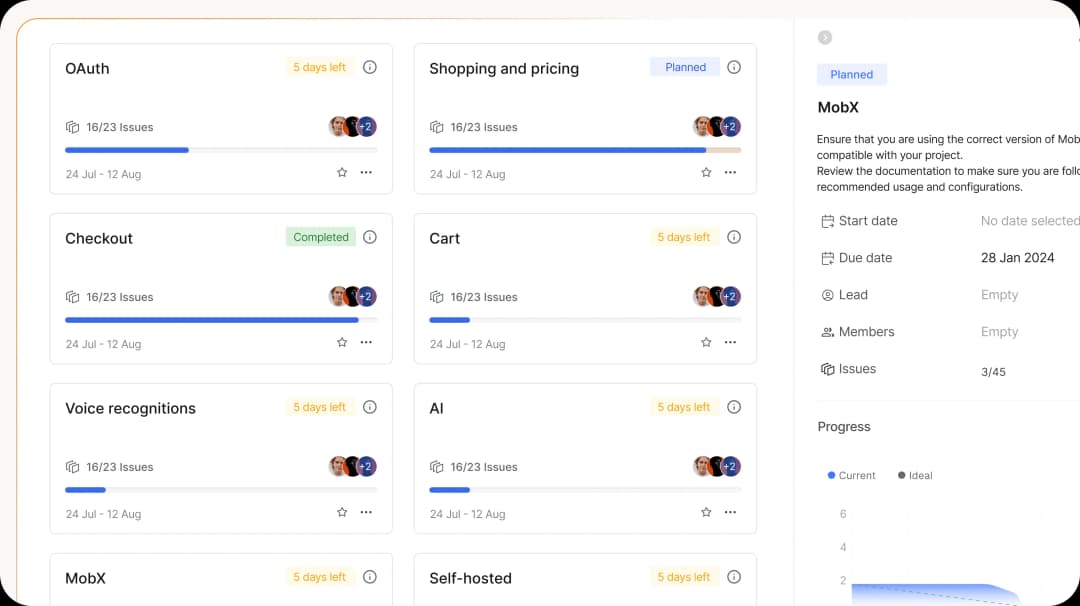
Task: Click the Completed badge on the Checkout card
Action: tap(320, 237)
